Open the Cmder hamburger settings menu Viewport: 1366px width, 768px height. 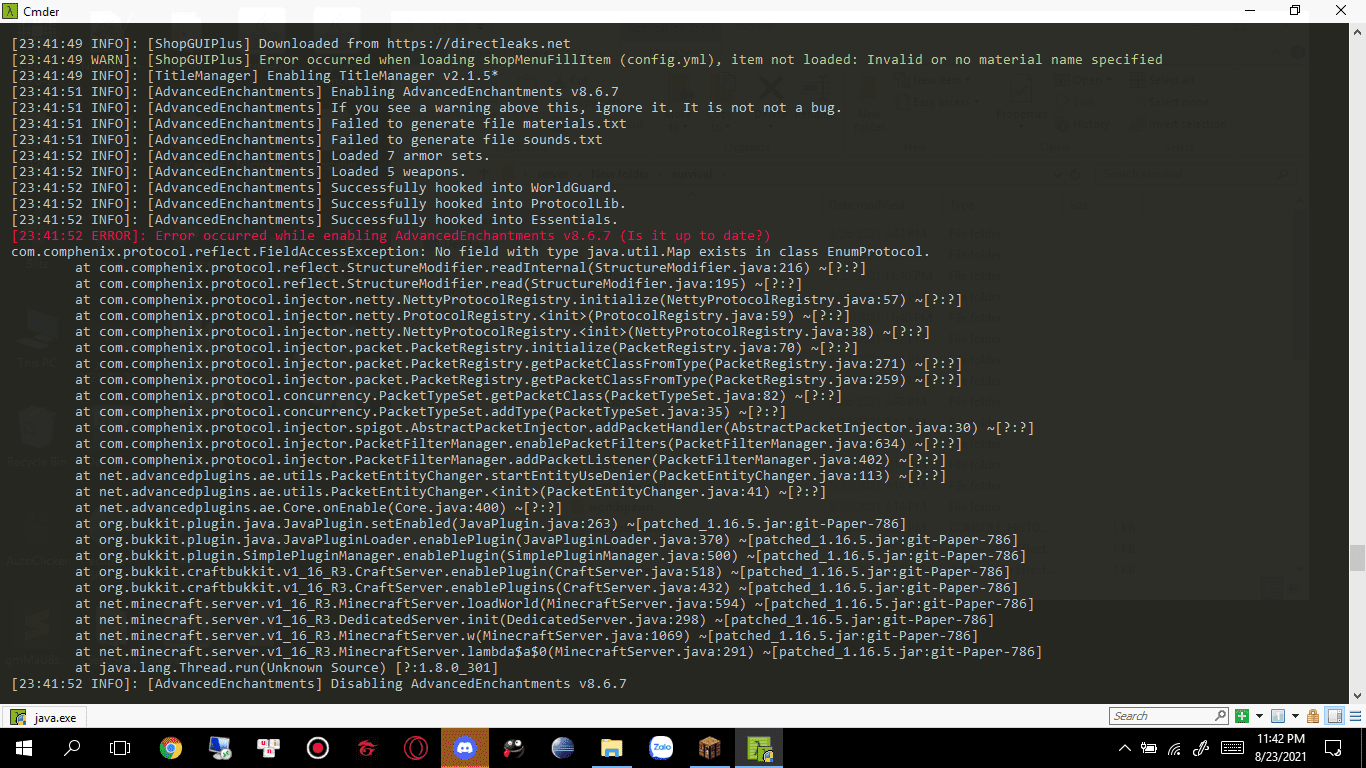tap(1354, 716)
